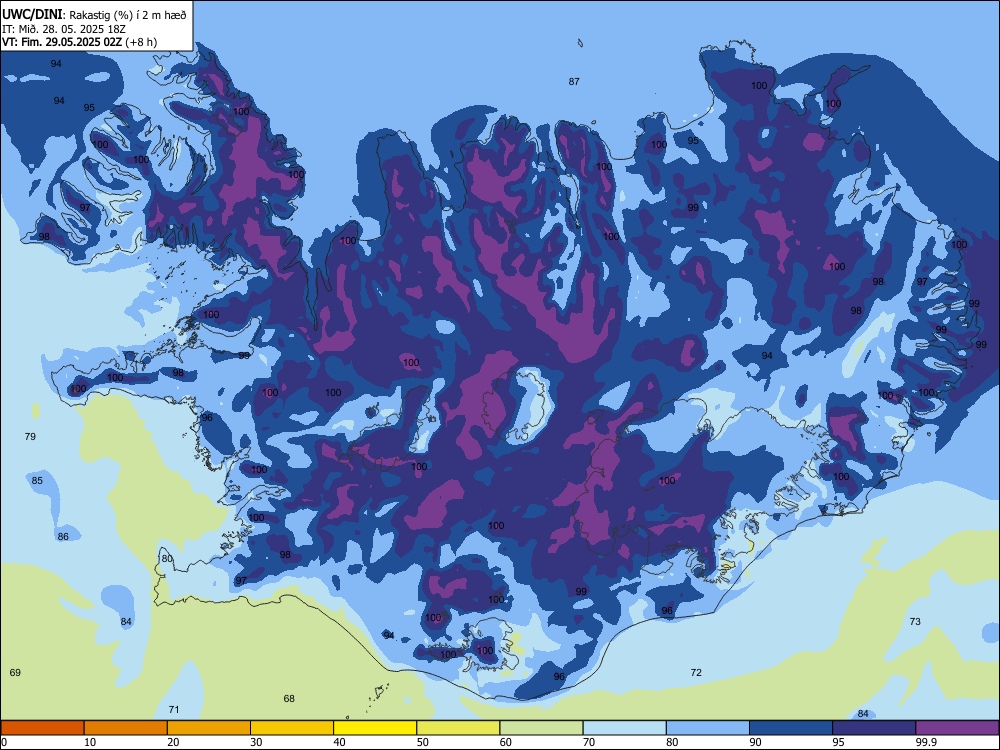This screenshot has width=1000, height=750.
Task: Click the humidity value 71 on map
Action: point(173,709)
